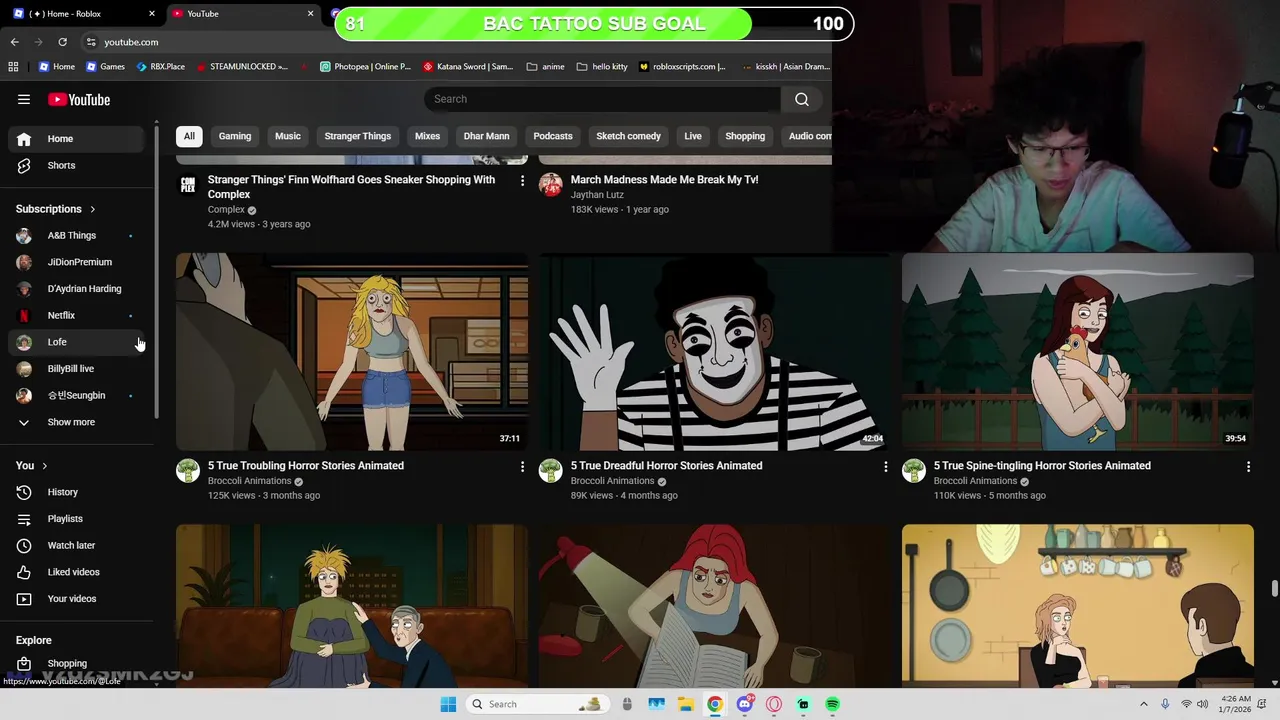Expand the You section chevron
This screenshot has height=720, width=1280.
[45, 466]
